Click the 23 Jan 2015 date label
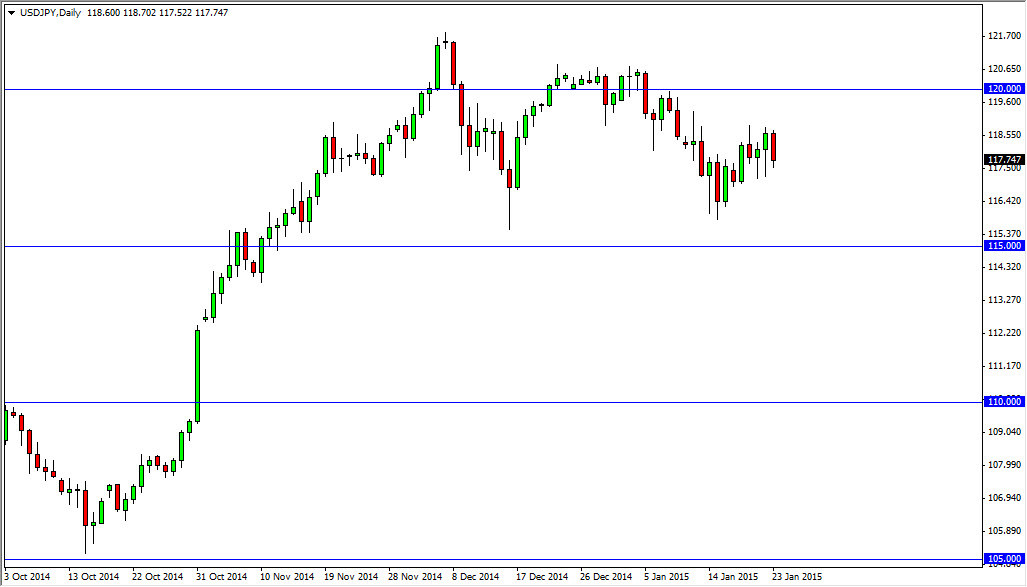The height and width of the screenshot is (587, 1027). pyautogui.click(x=797, y=577)
